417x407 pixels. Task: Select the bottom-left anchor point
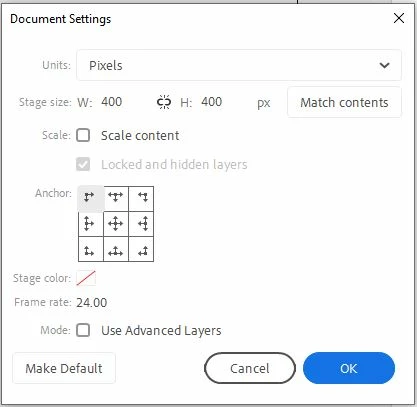[x=91, y=249]
